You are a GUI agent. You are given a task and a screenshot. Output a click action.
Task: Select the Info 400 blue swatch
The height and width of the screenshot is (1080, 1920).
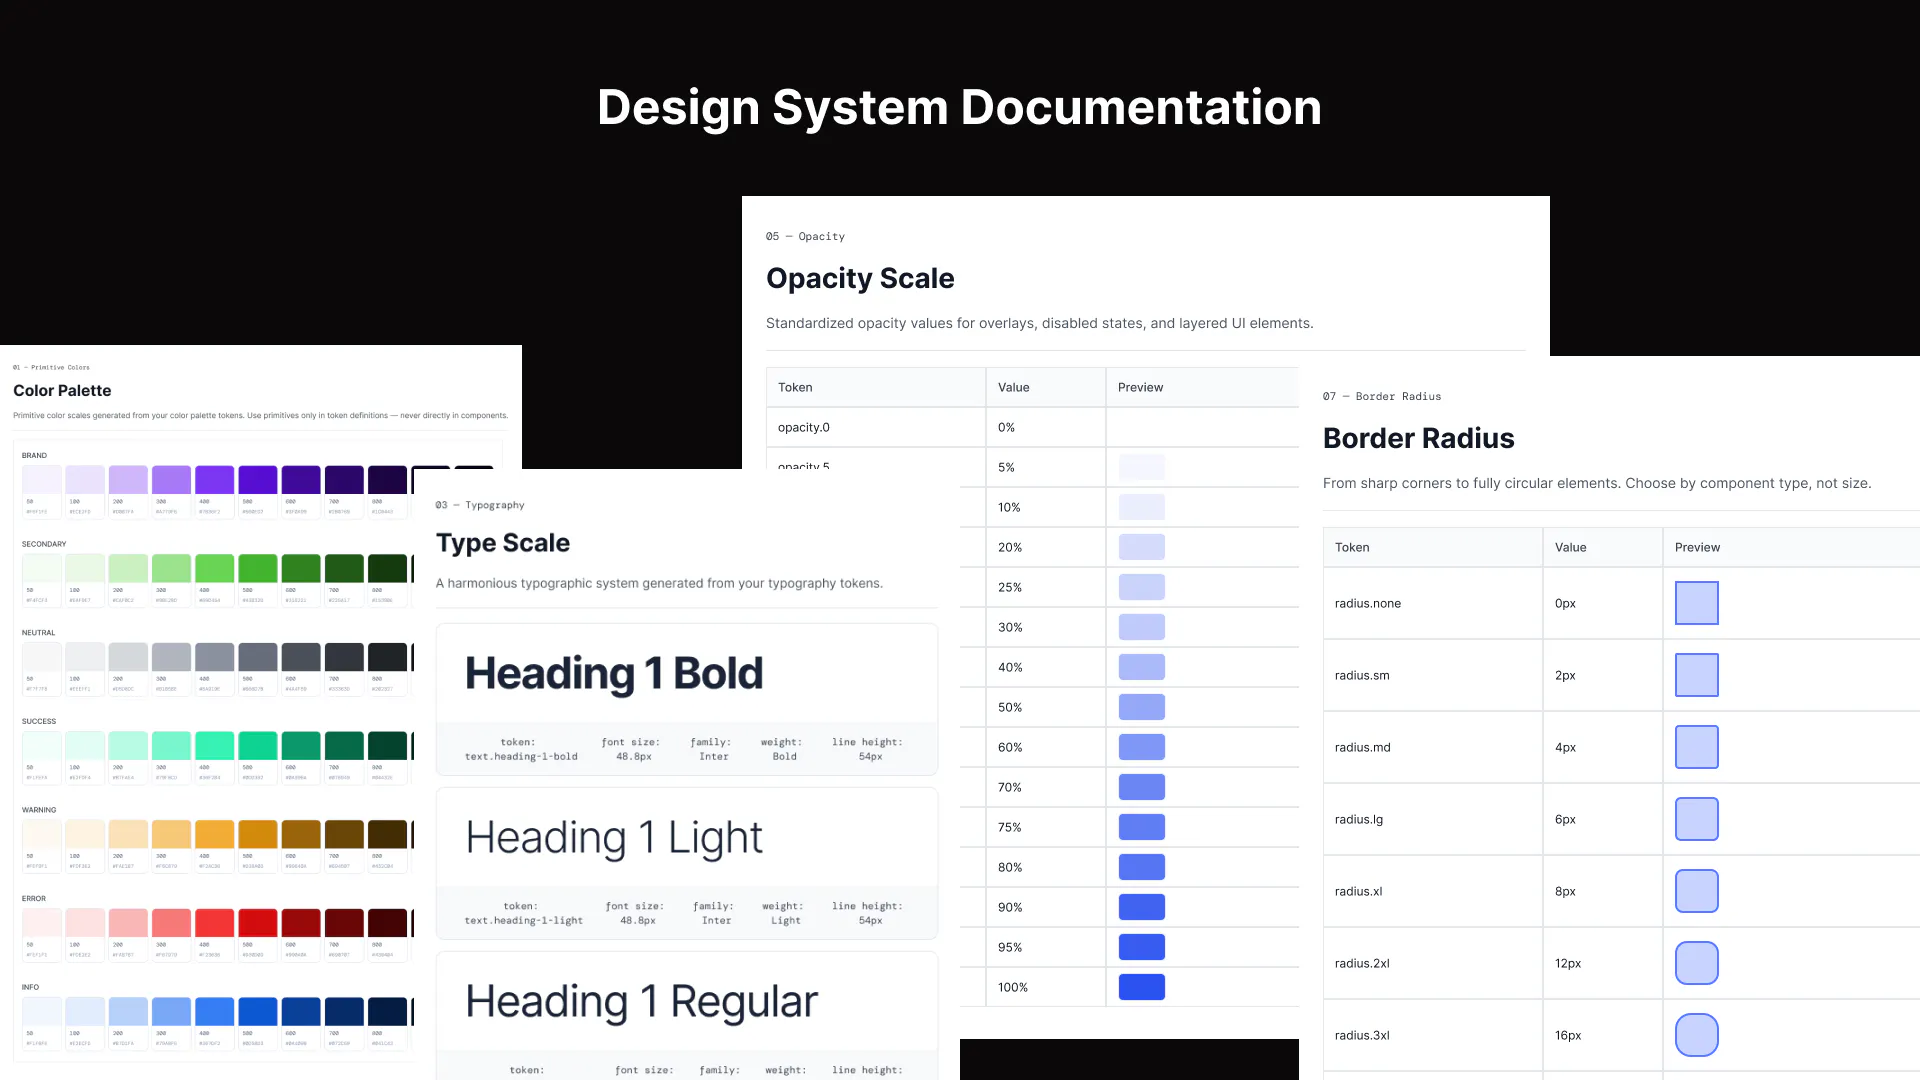215,1011
